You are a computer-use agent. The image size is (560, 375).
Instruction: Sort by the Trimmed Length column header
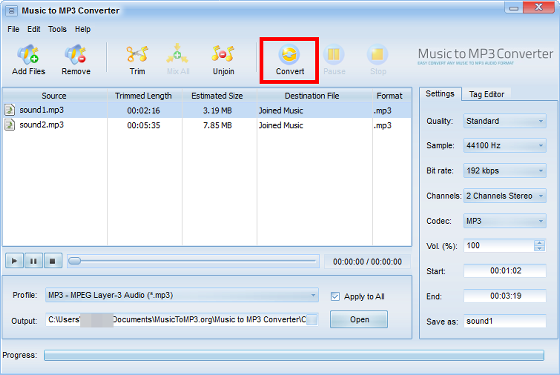[x=144, y=96]
